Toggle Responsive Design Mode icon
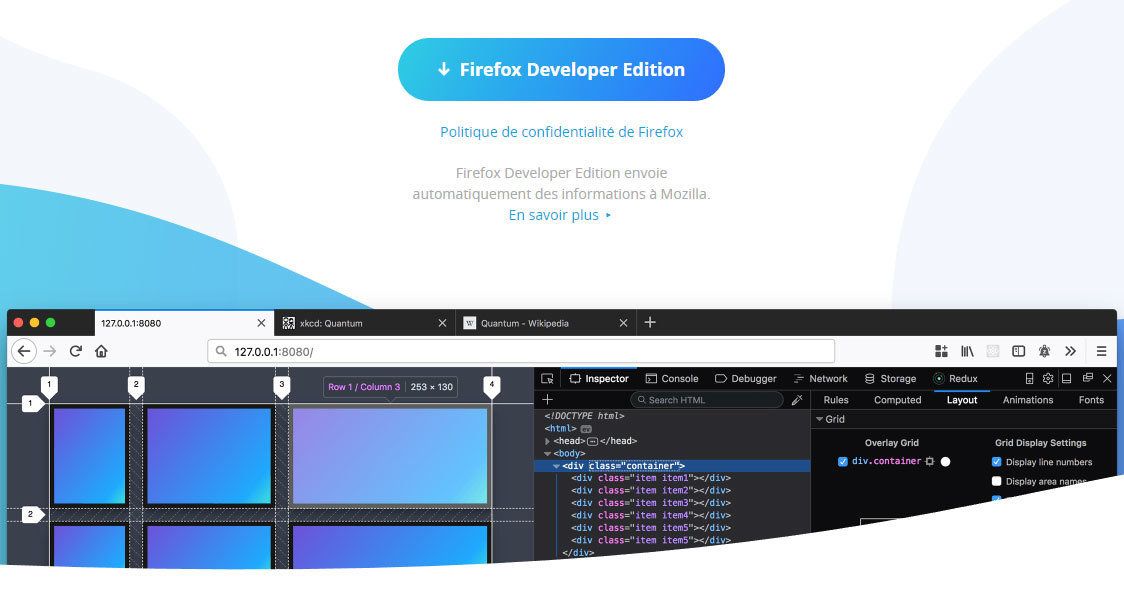This screenshot has width=1124, height=592. coord(1029,378)
